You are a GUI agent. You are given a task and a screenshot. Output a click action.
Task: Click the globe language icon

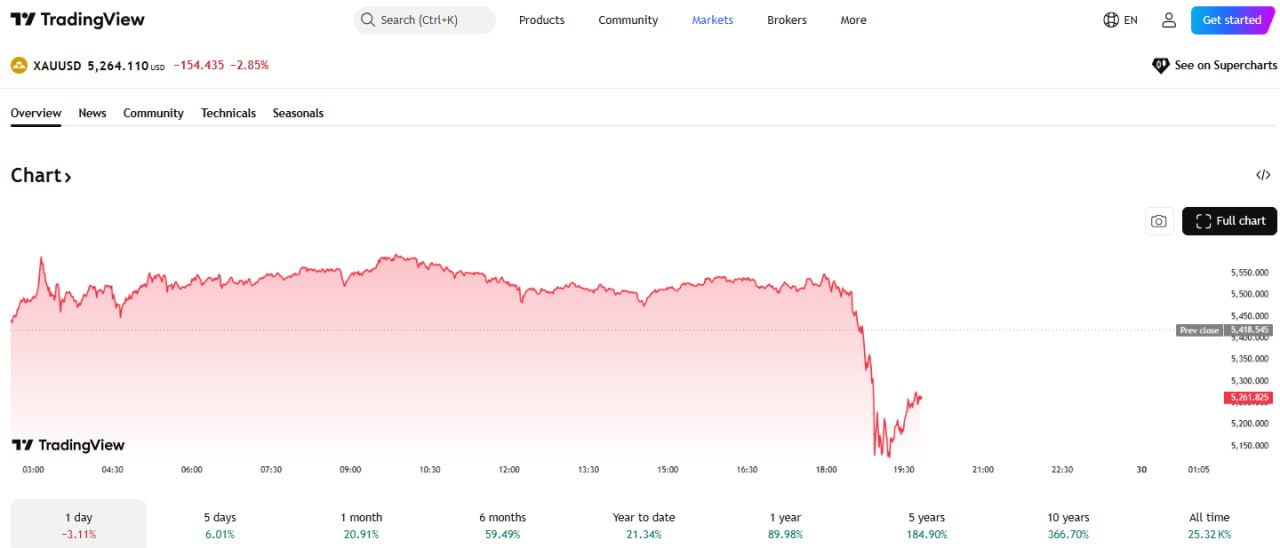pyautogui.click(x=1111, y=20)
